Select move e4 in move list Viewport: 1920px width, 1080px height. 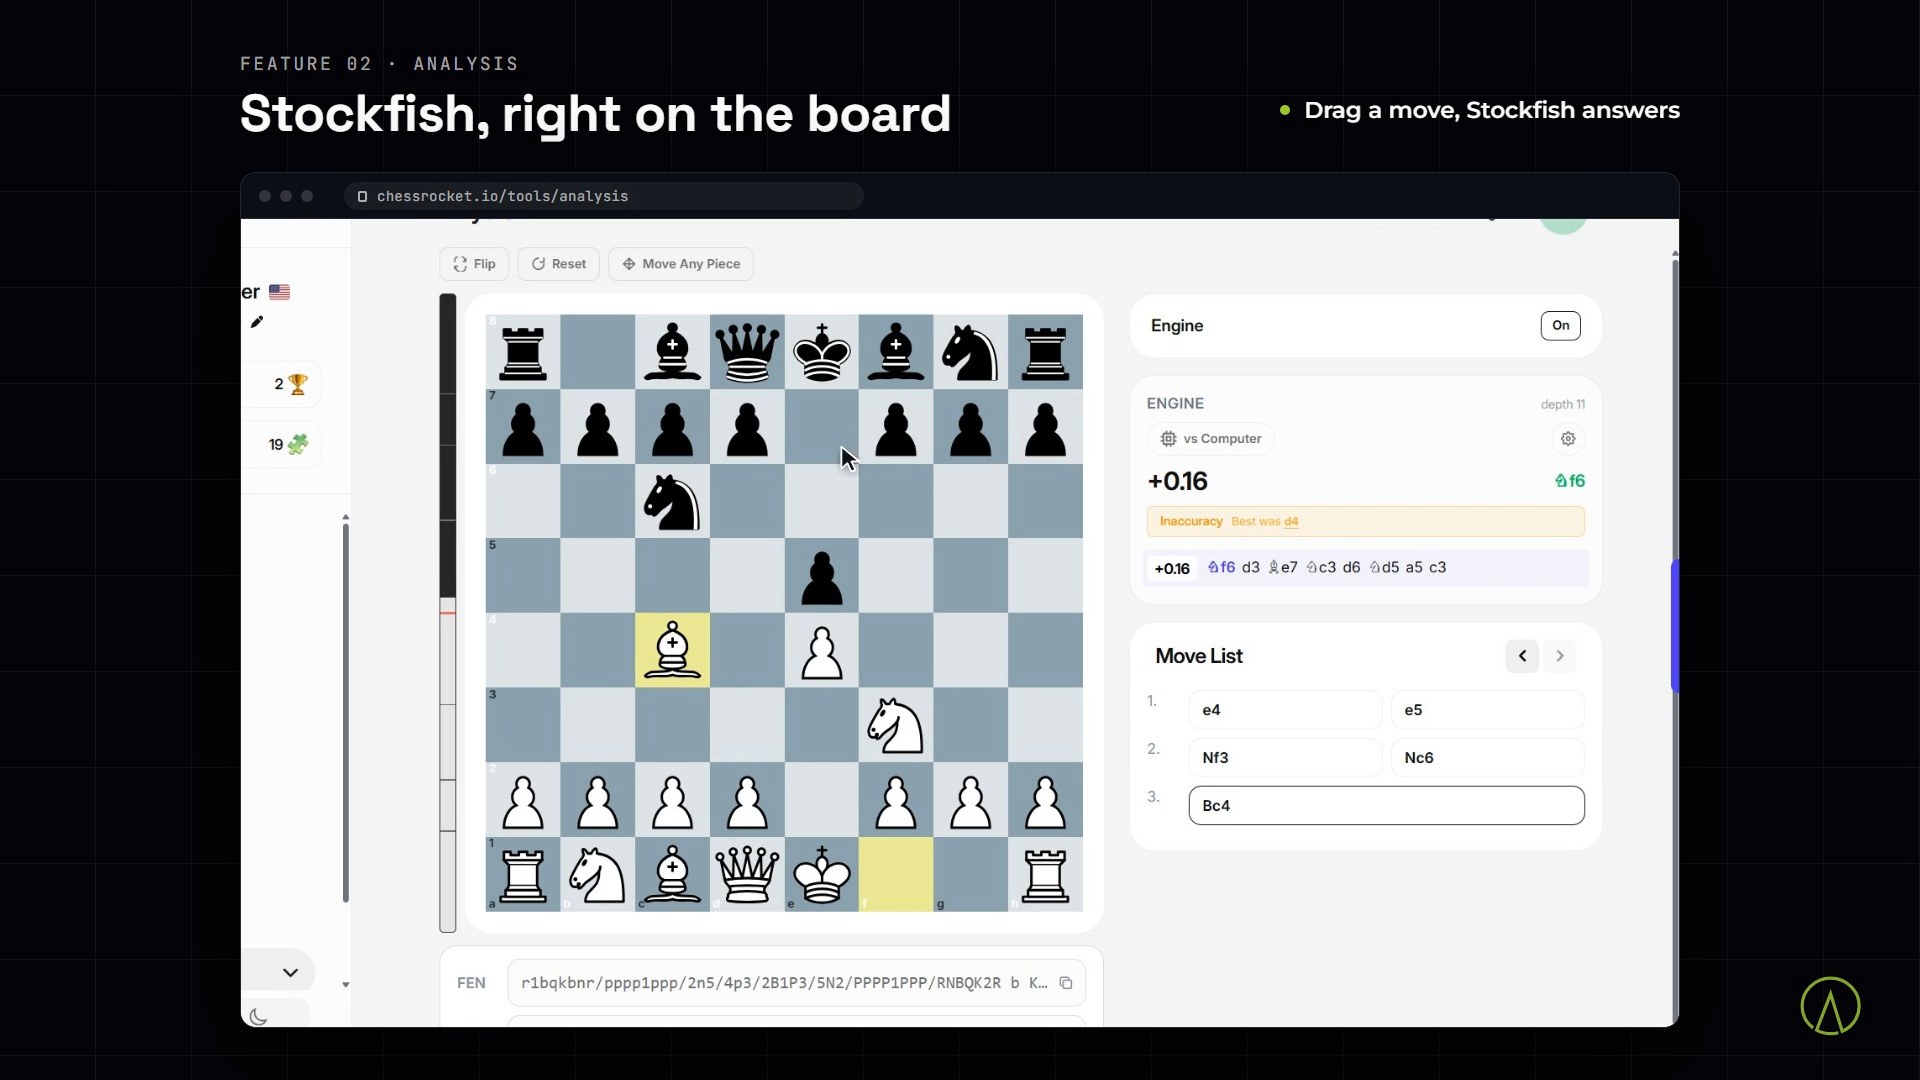[x=1285, y=710]
